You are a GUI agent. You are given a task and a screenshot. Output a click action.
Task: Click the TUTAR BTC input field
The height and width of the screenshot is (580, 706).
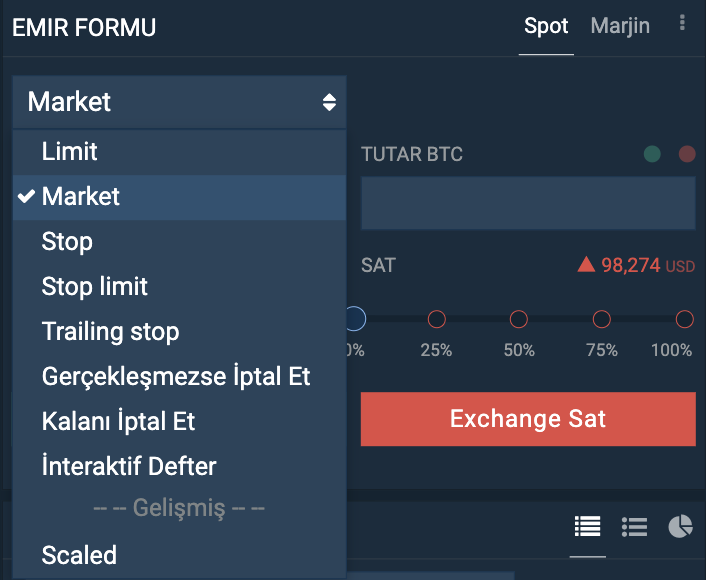(528, 203)
